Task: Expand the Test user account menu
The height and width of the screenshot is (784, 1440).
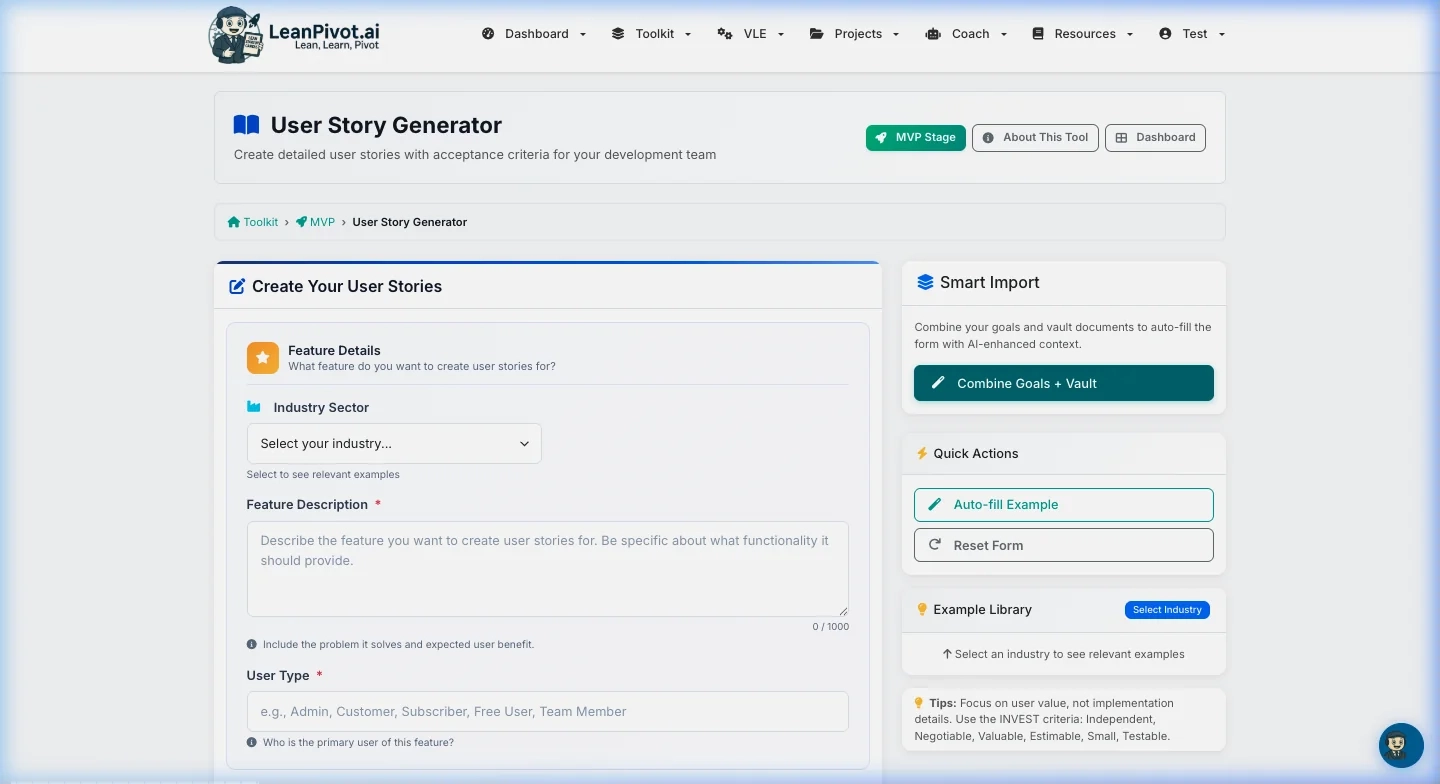Action: coord(1191,34)
